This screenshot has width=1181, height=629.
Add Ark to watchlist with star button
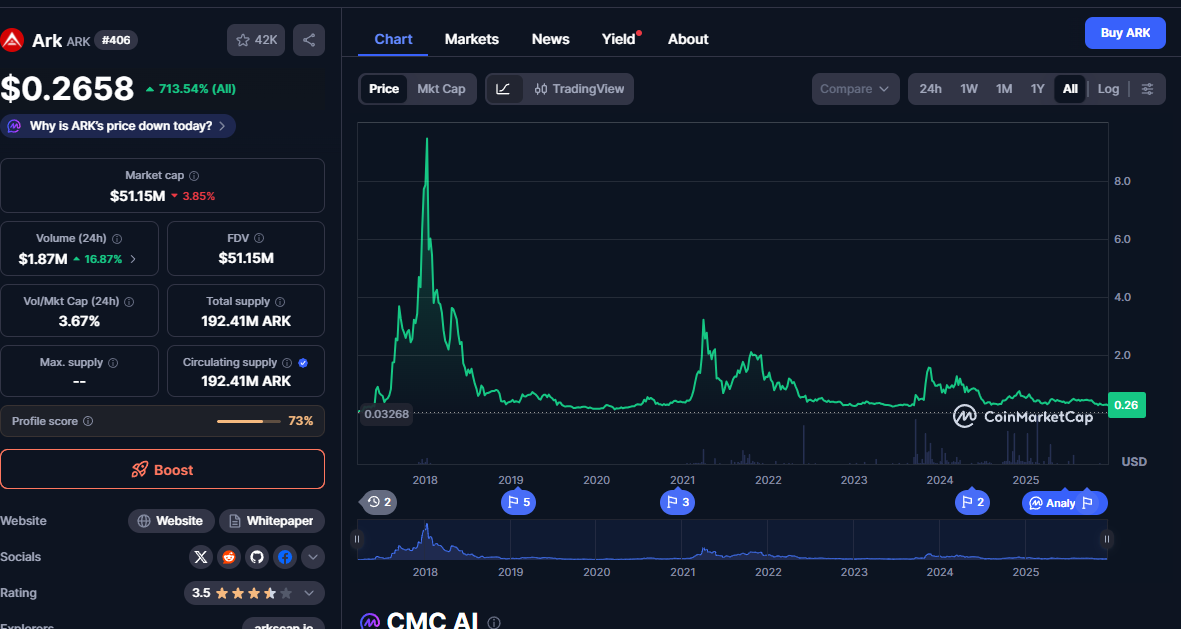(257, 40)
